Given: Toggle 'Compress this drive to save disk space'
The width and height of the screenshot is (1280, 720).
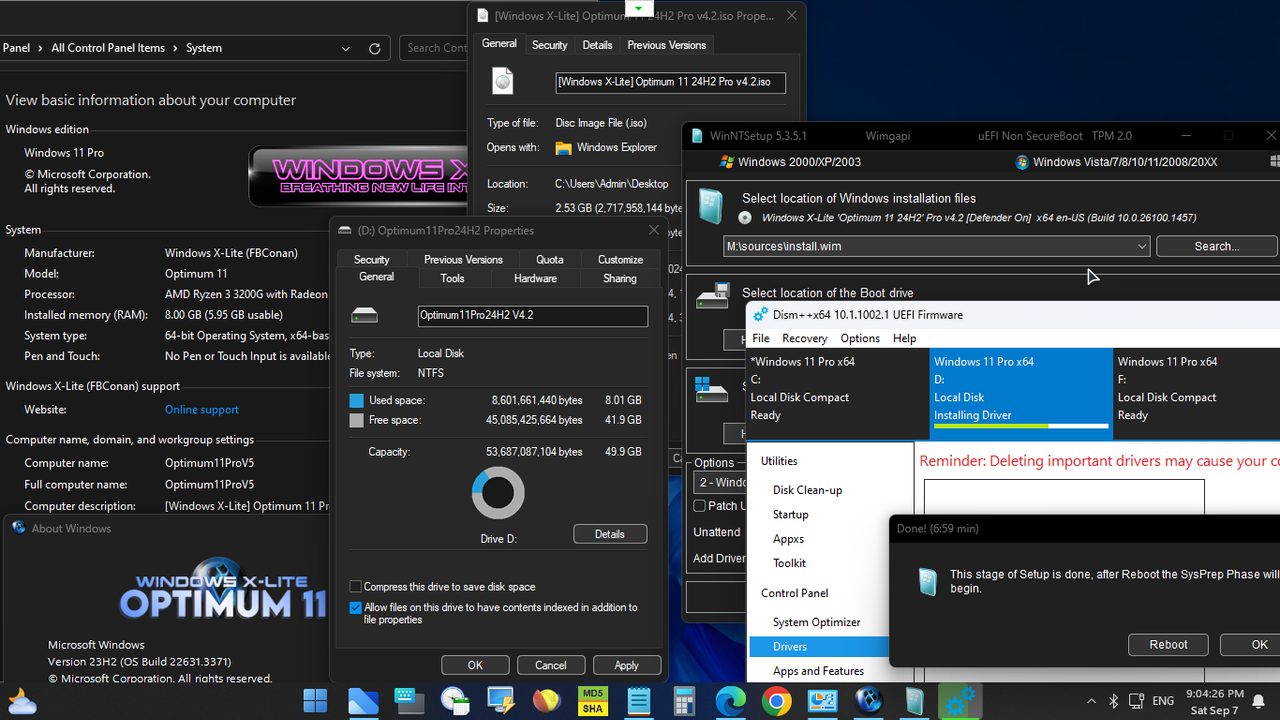Looking at the screenshot, I should coord(355,587).
